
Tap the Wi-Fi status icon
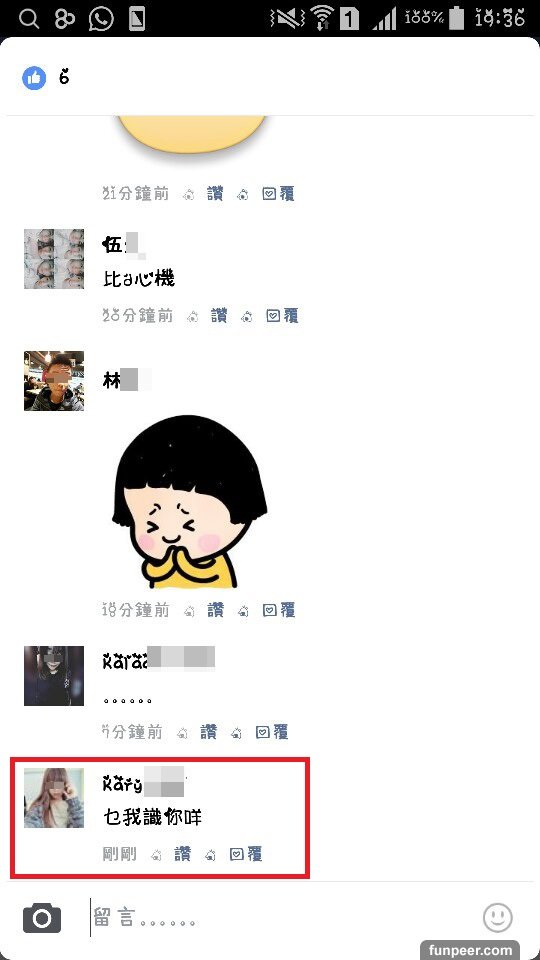pyautogui.click(x=321, y=18)
